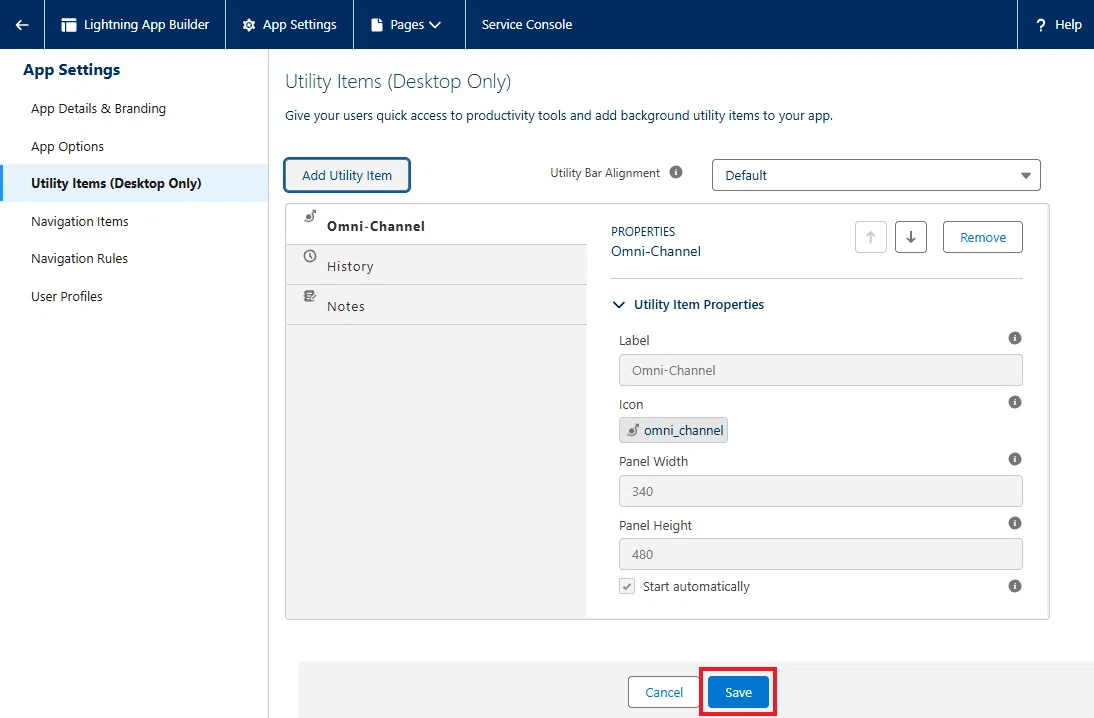Open Lightning App Builder
The height and width of the screenshot is (718, 1094).
[x=135, y=24]
